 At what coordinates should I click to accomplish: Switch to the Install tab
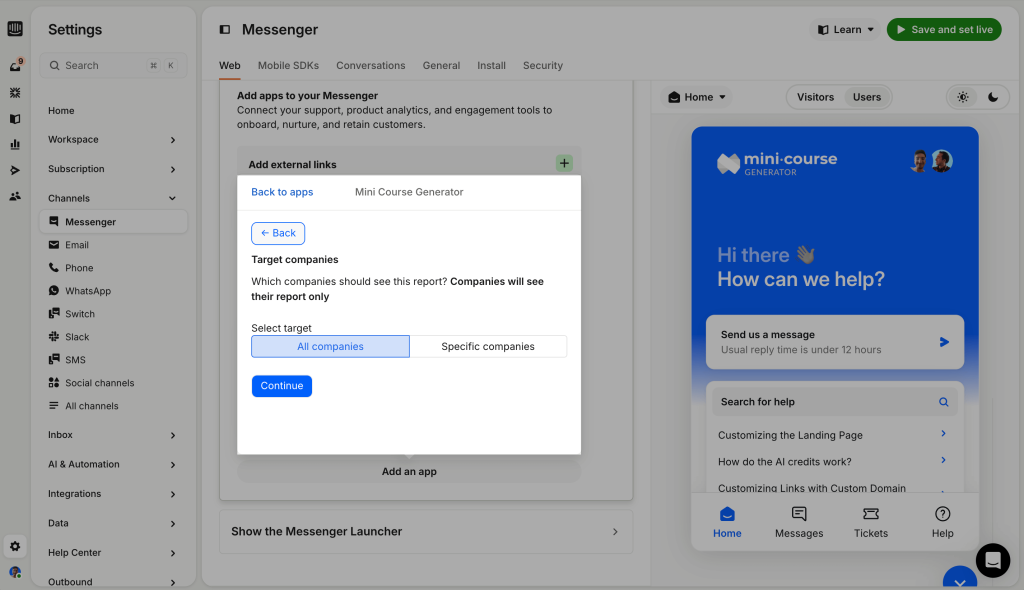click(491, 65)
